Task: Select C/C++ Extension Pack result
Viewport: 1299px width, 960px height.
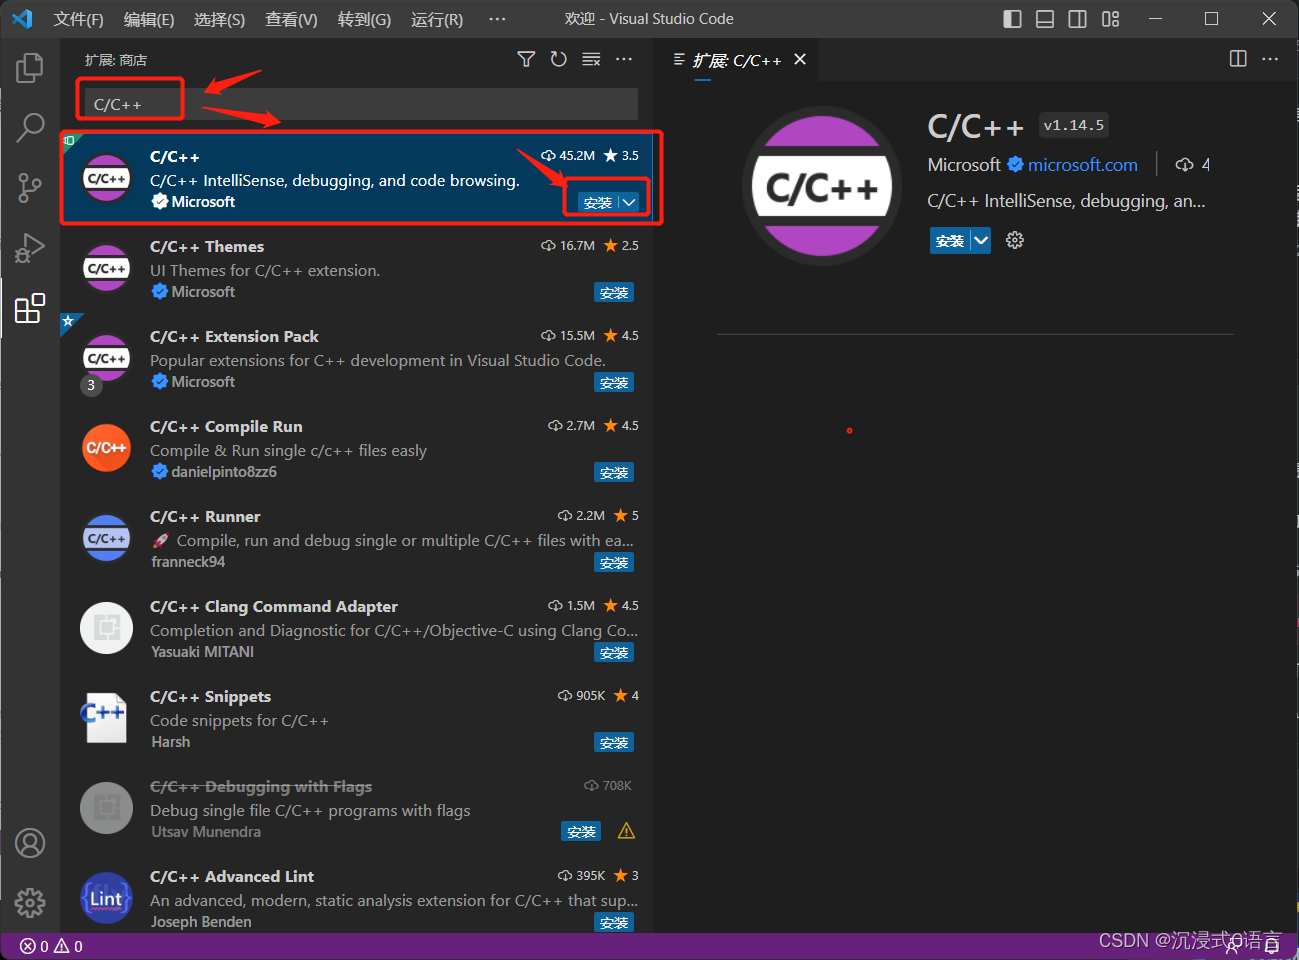Action: click(356, 358)
